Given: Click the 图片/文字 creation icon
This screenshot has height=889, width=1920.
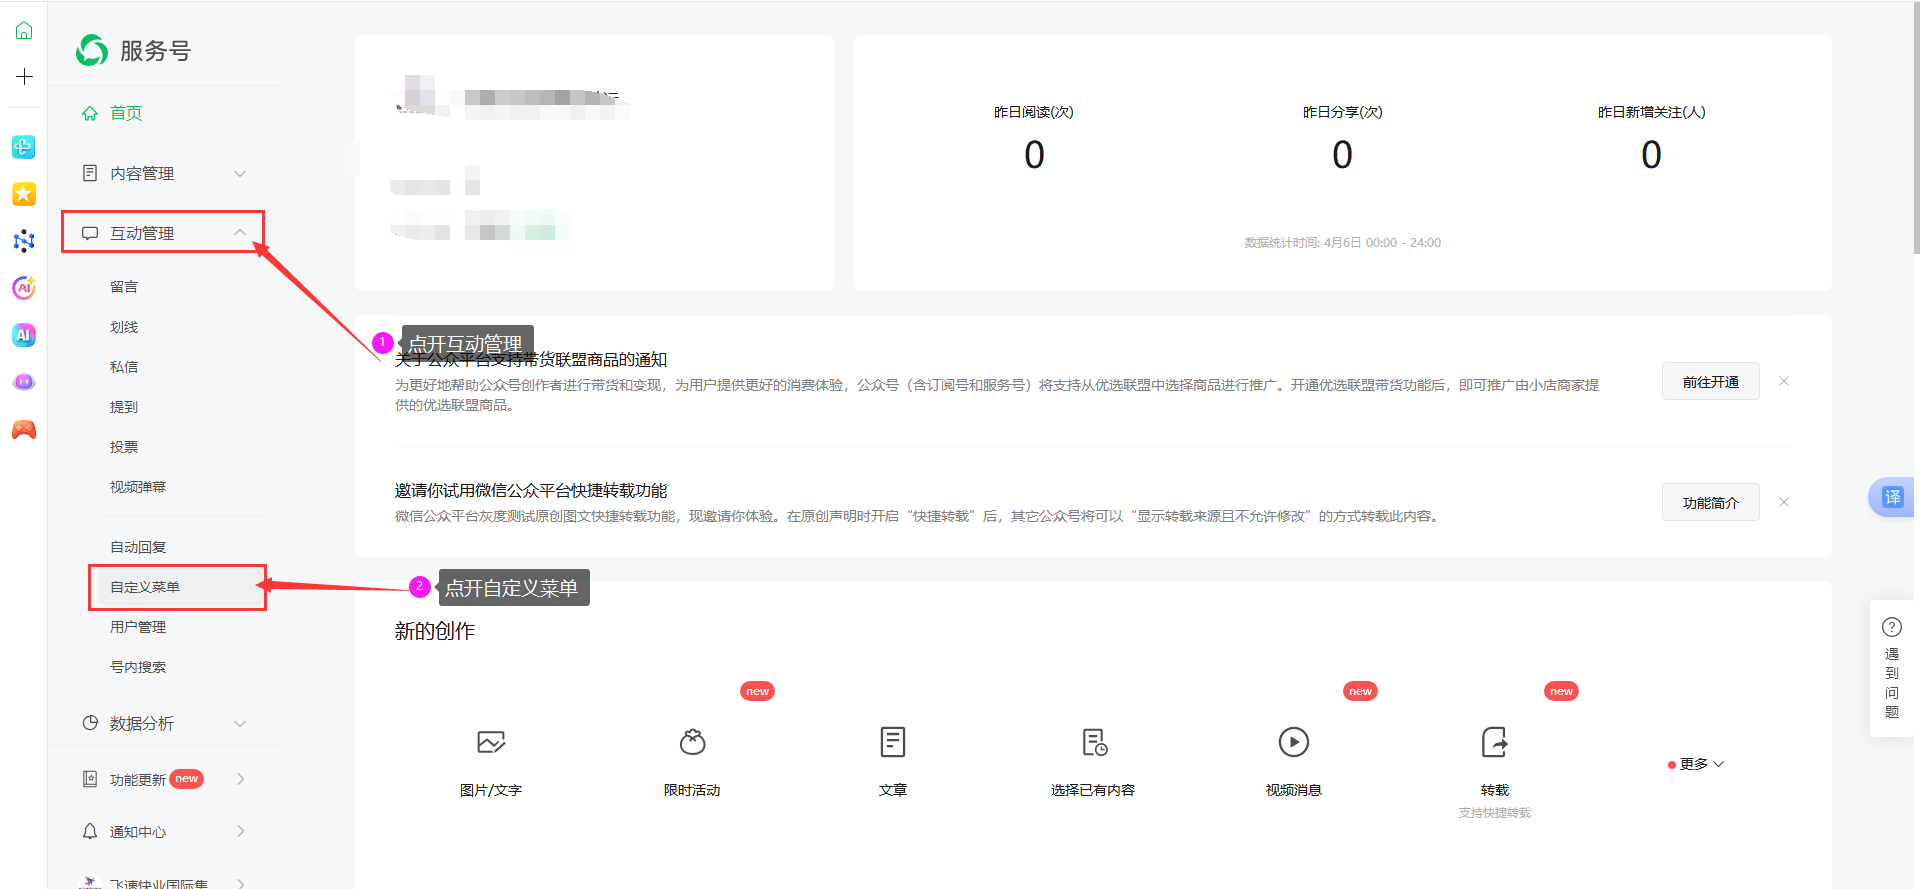Looking at the screenshot, I should click(491, 742).
